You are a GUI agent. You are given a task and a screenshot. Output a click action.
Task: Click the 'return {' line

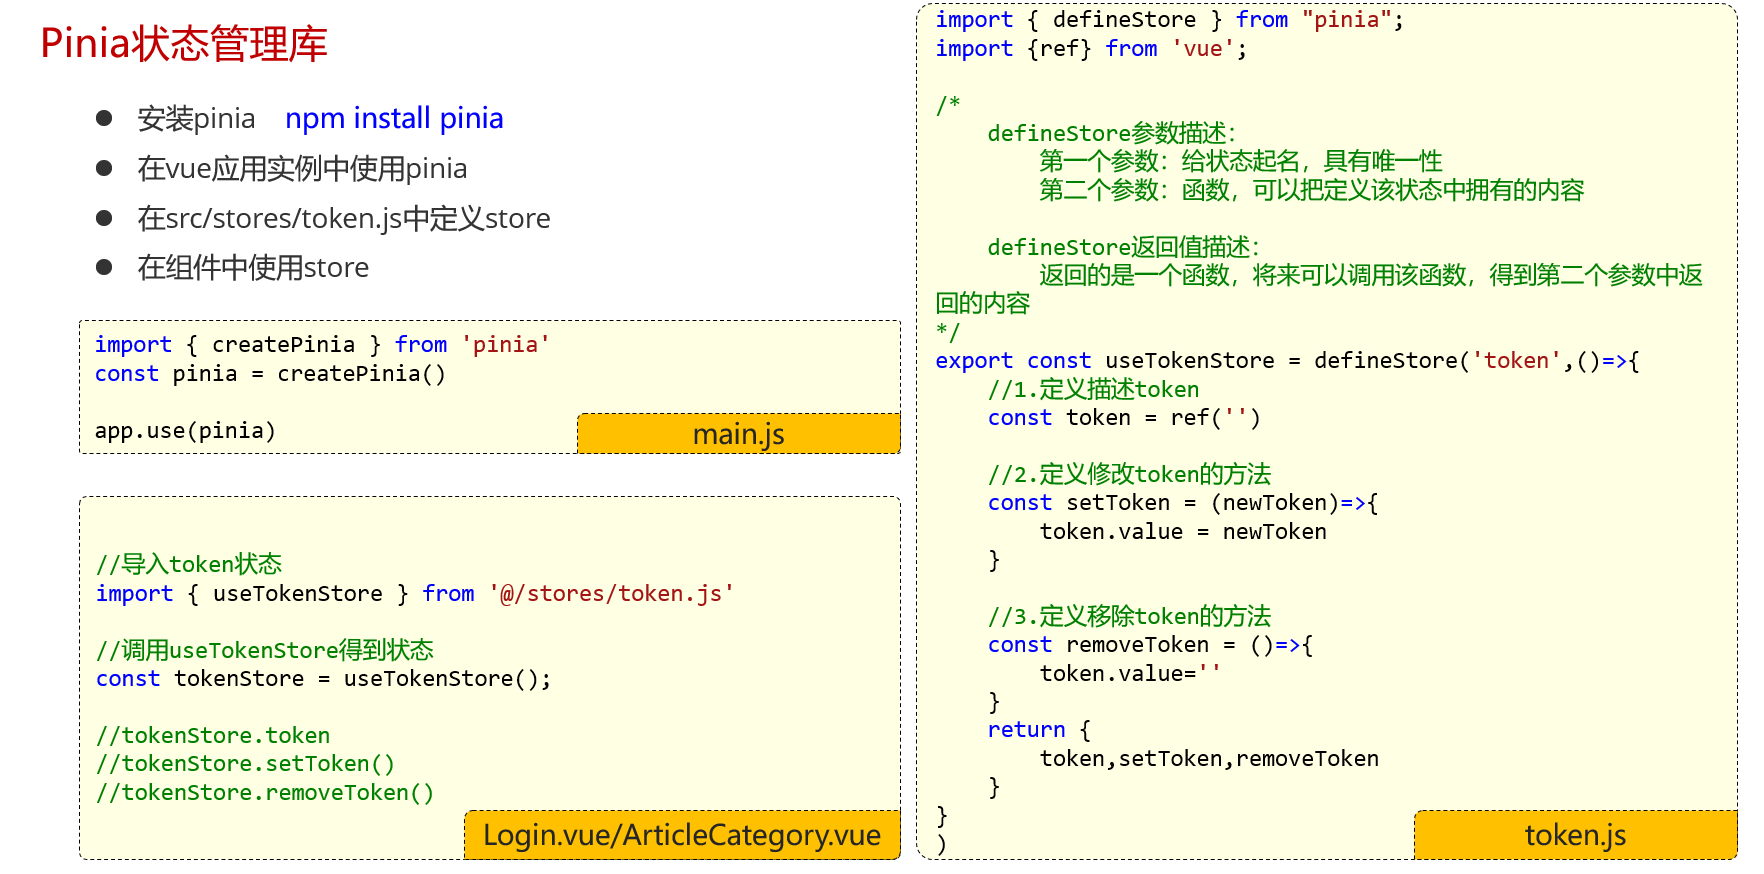1039,731
